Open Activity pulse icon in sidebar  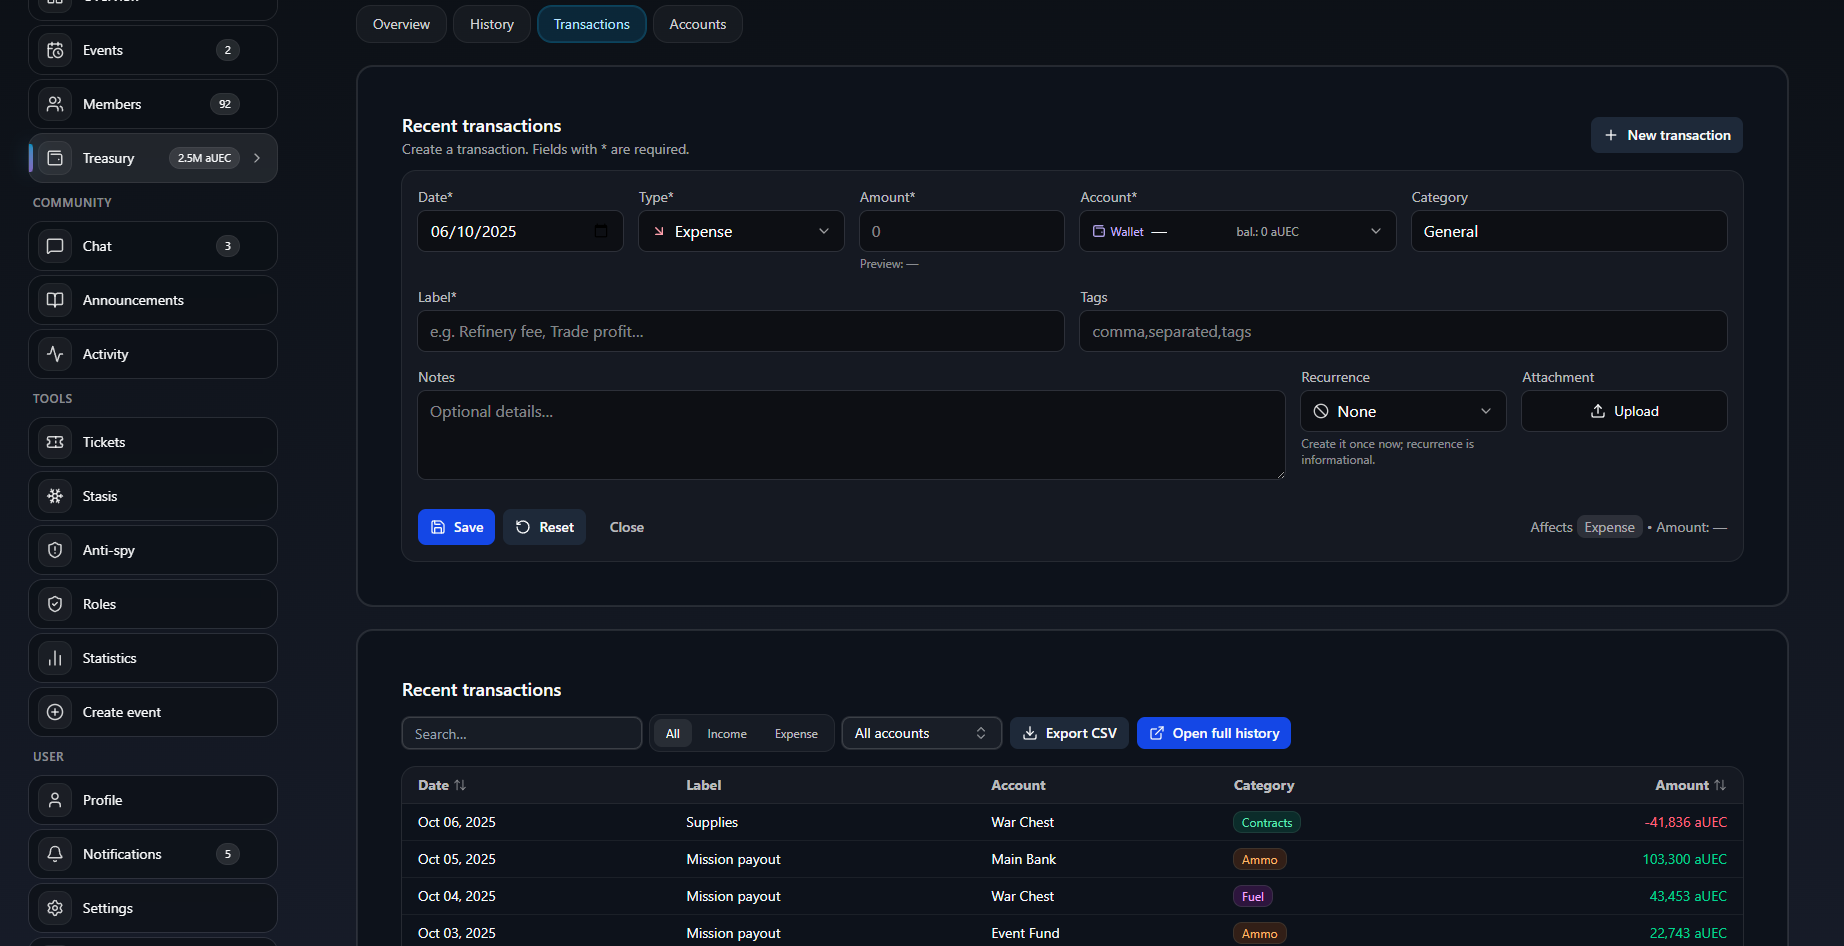pyautogui.click(x=55, y=354)
